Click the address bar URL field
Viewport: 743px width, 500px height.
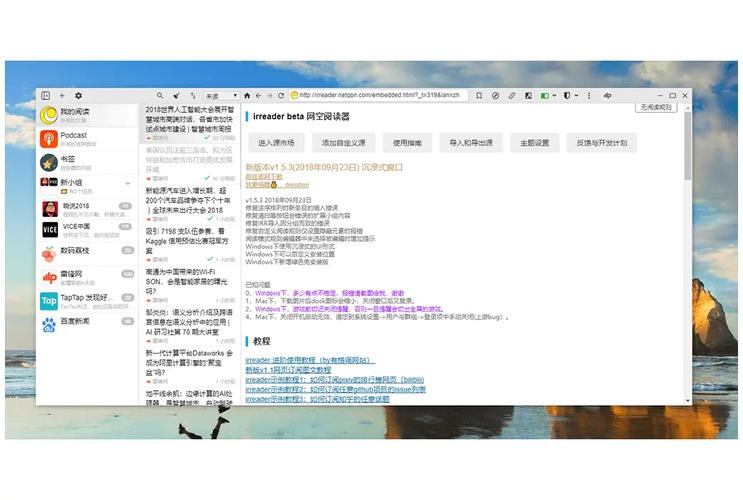(380, 96)
